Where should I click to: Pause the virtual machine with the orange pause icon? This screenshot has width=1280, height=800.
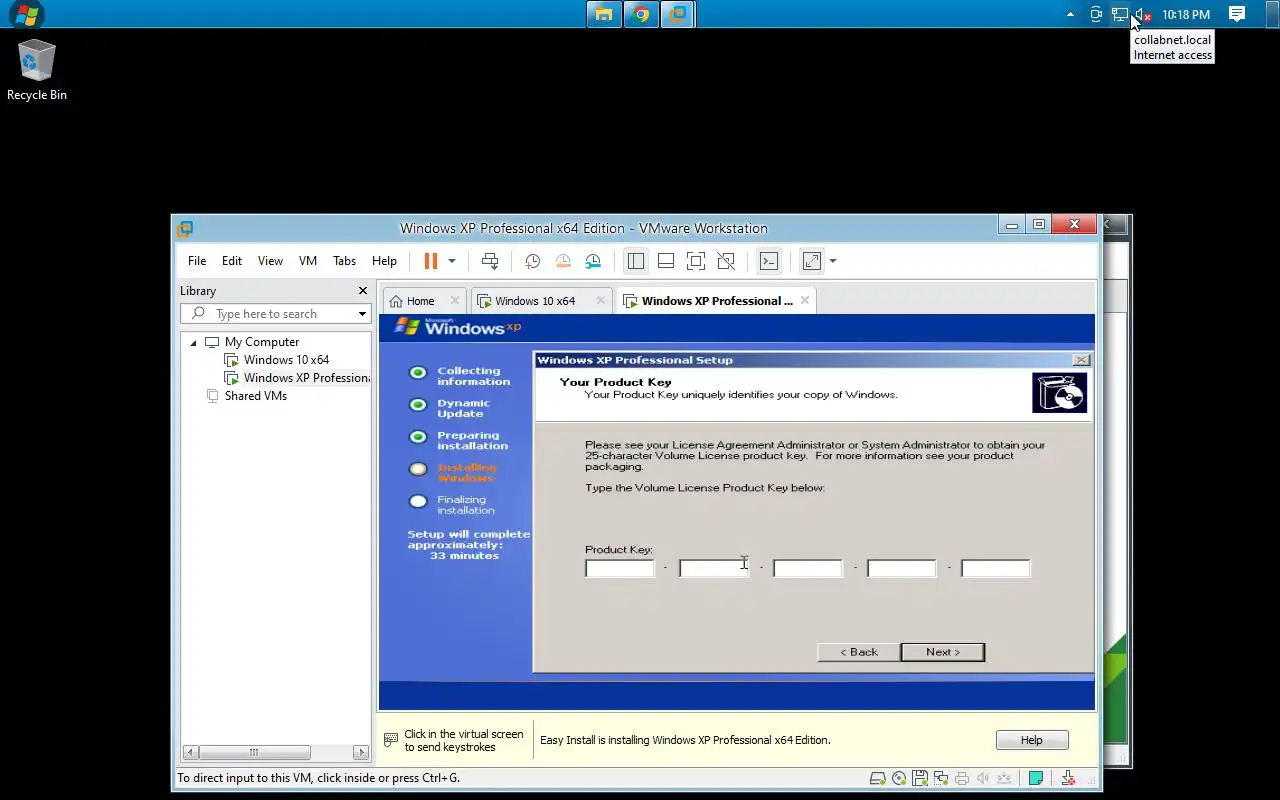(x=431, y=261)
